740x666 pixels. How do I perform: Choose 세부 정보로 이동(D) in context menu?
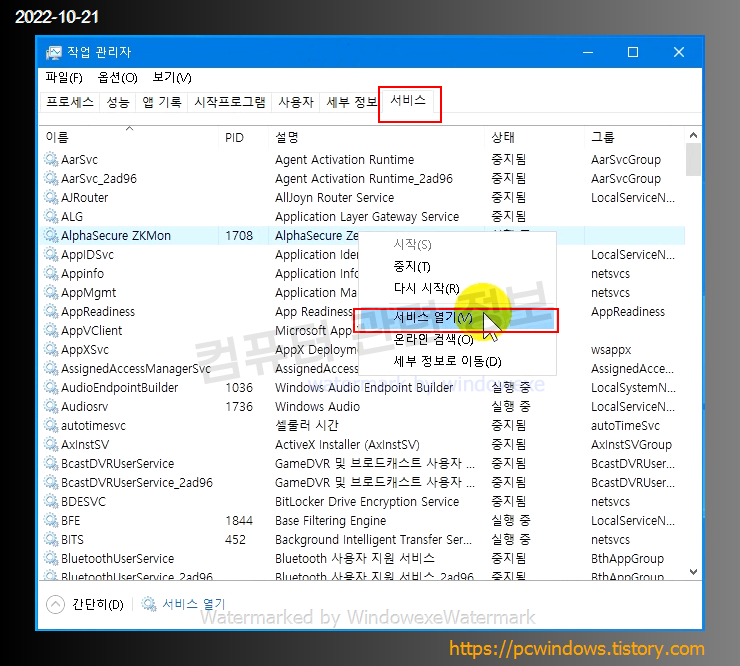coord(447,362)
